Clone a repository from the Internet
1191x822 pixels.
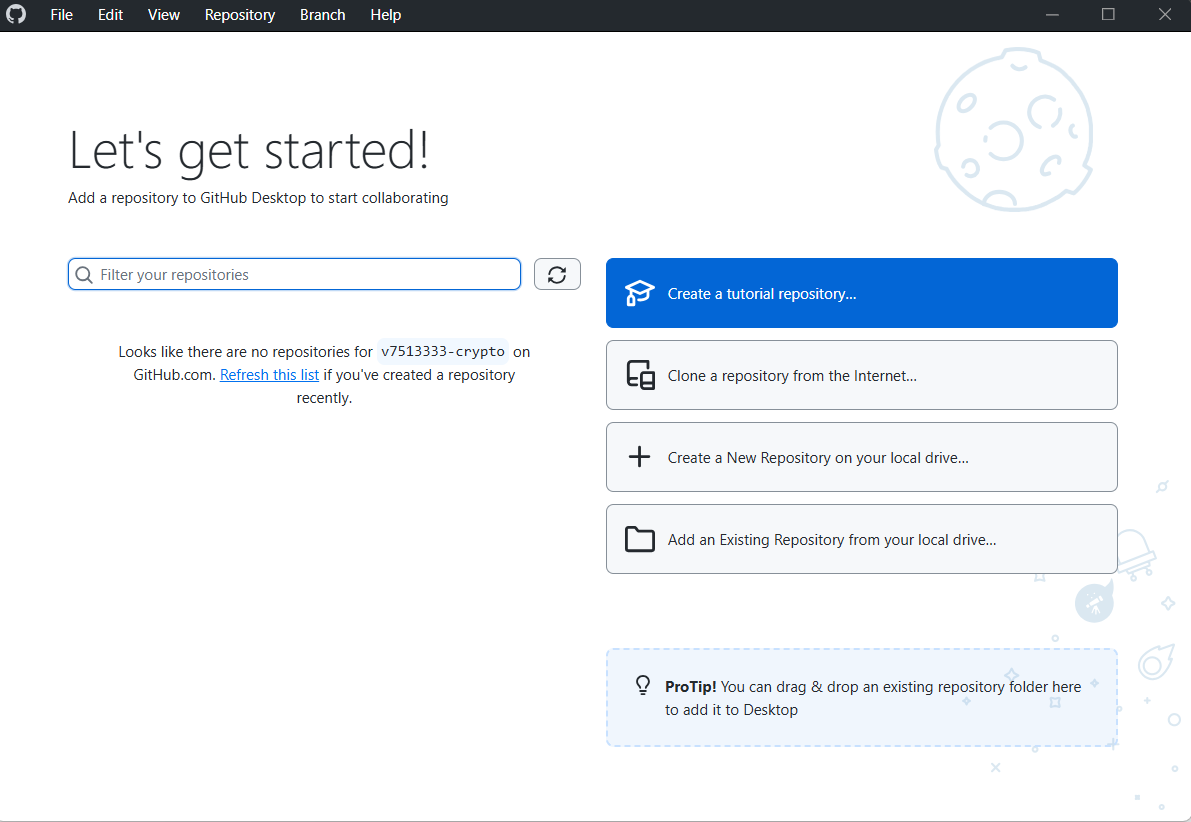[861, 375]
